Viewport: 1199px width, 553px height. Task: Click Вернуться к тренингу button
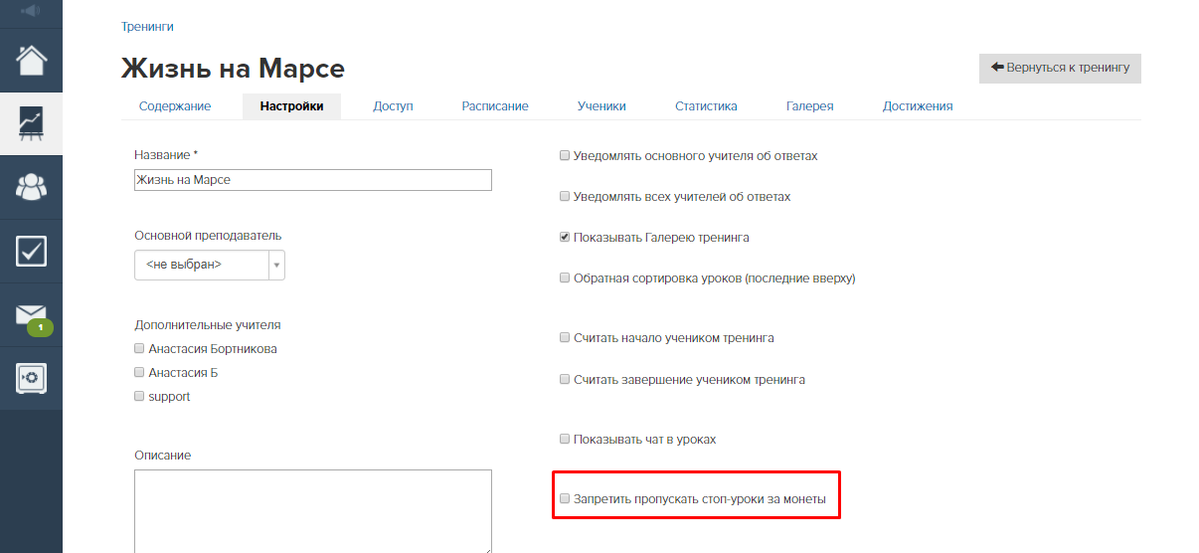[x=1060, y=68]
